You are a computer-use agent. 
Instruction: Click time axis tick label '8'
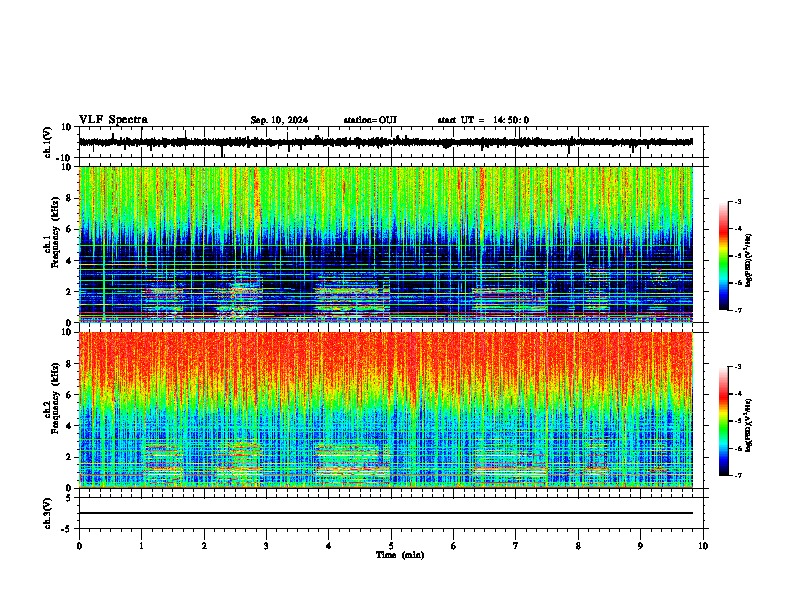(578, 546)
